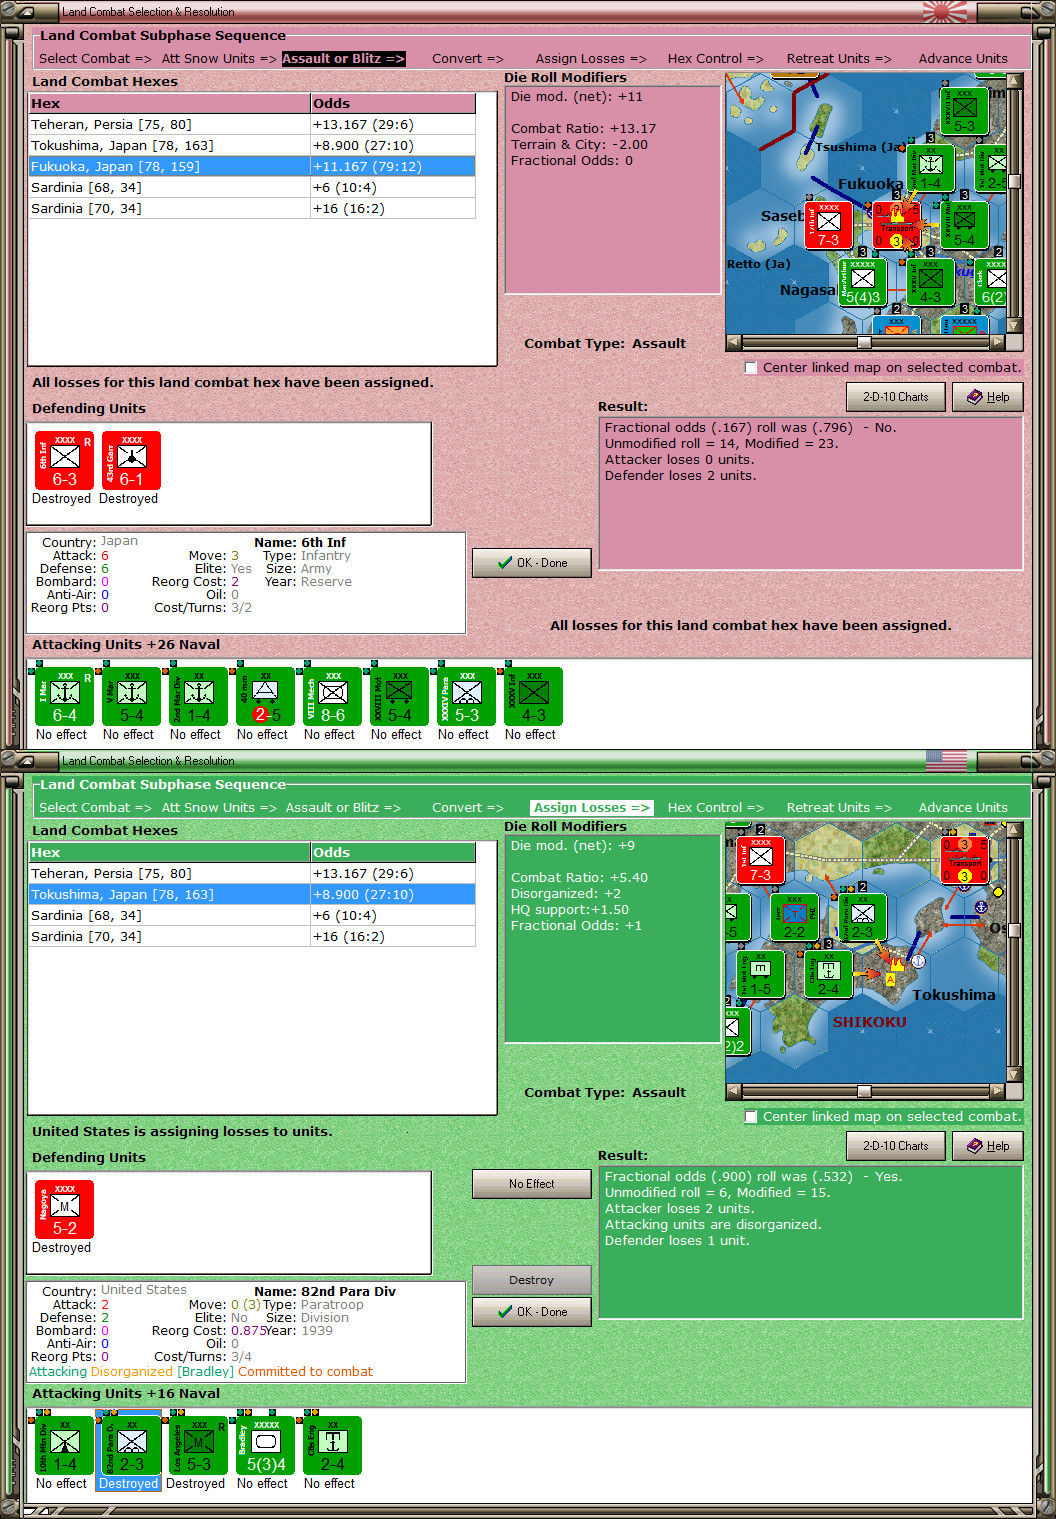Screen dimensions: 1056x1519
Task: Select 82nd Para Div 2-3 attacking counter
Action: point(131,1445)
